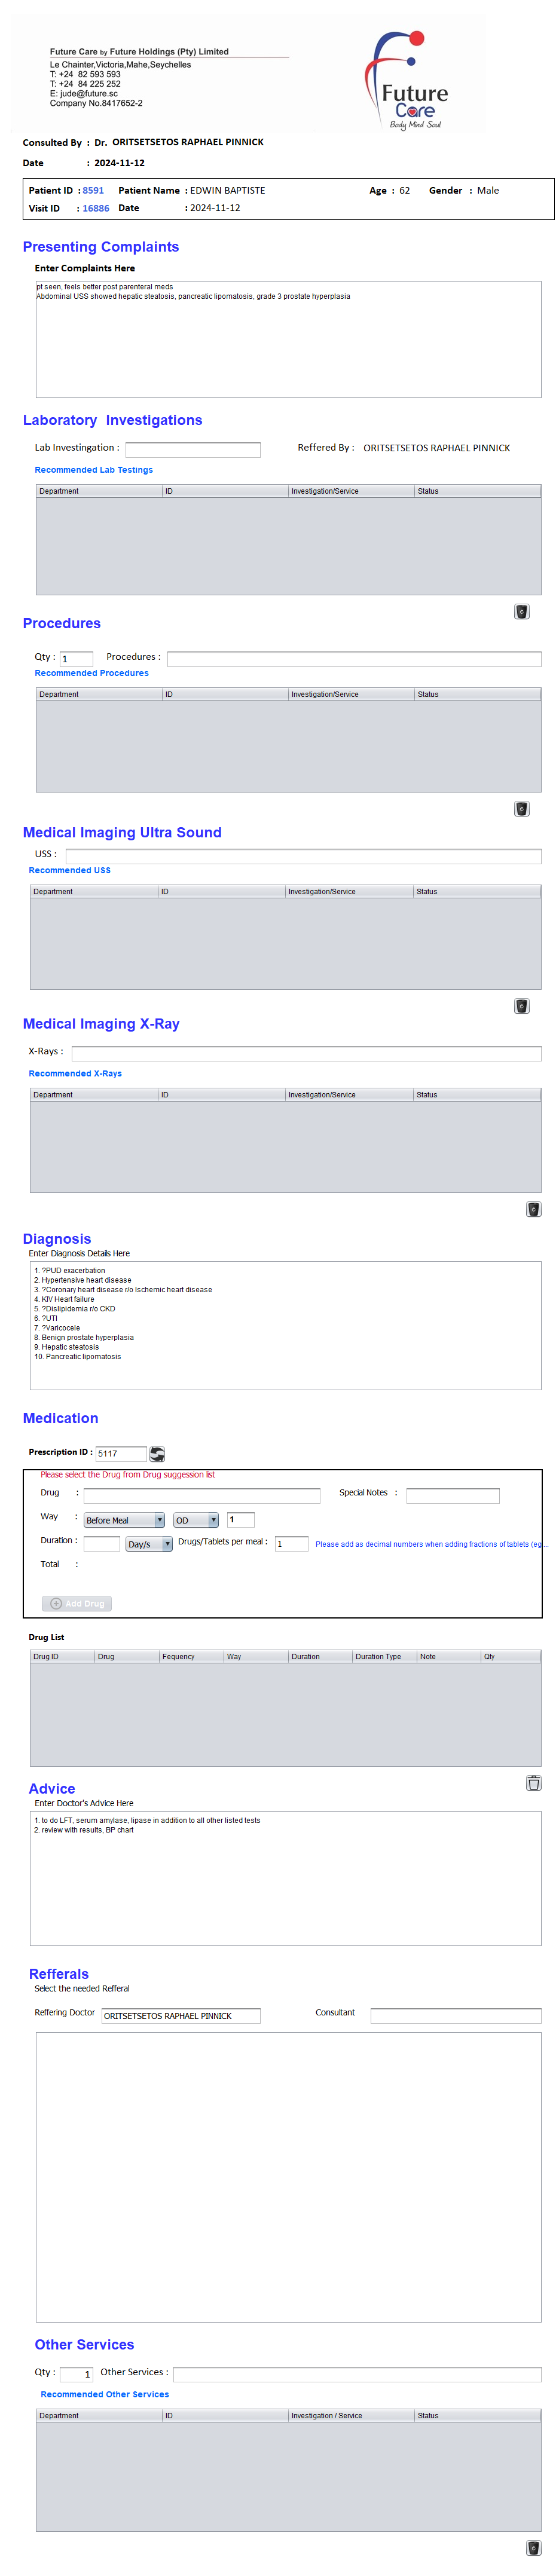The width and height of the screenshot is (556, 2576).
Task: Focus the Drug name field
Action: pos(201,1495)
